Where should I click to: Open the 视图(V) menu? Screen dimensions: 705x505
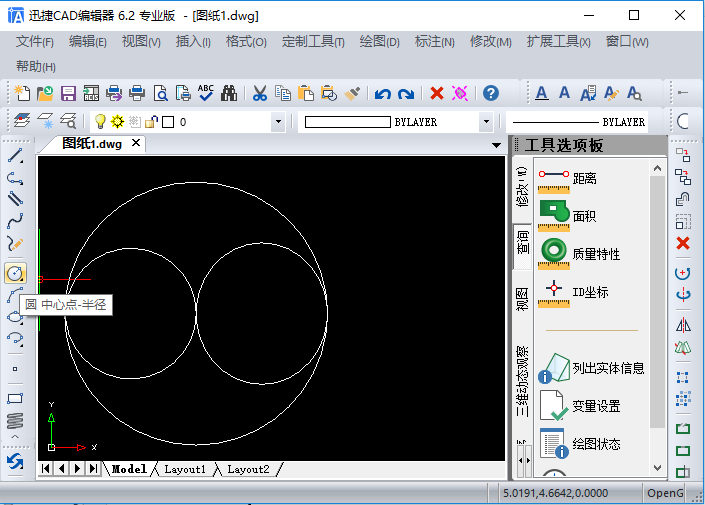click(x=141, y=42)
